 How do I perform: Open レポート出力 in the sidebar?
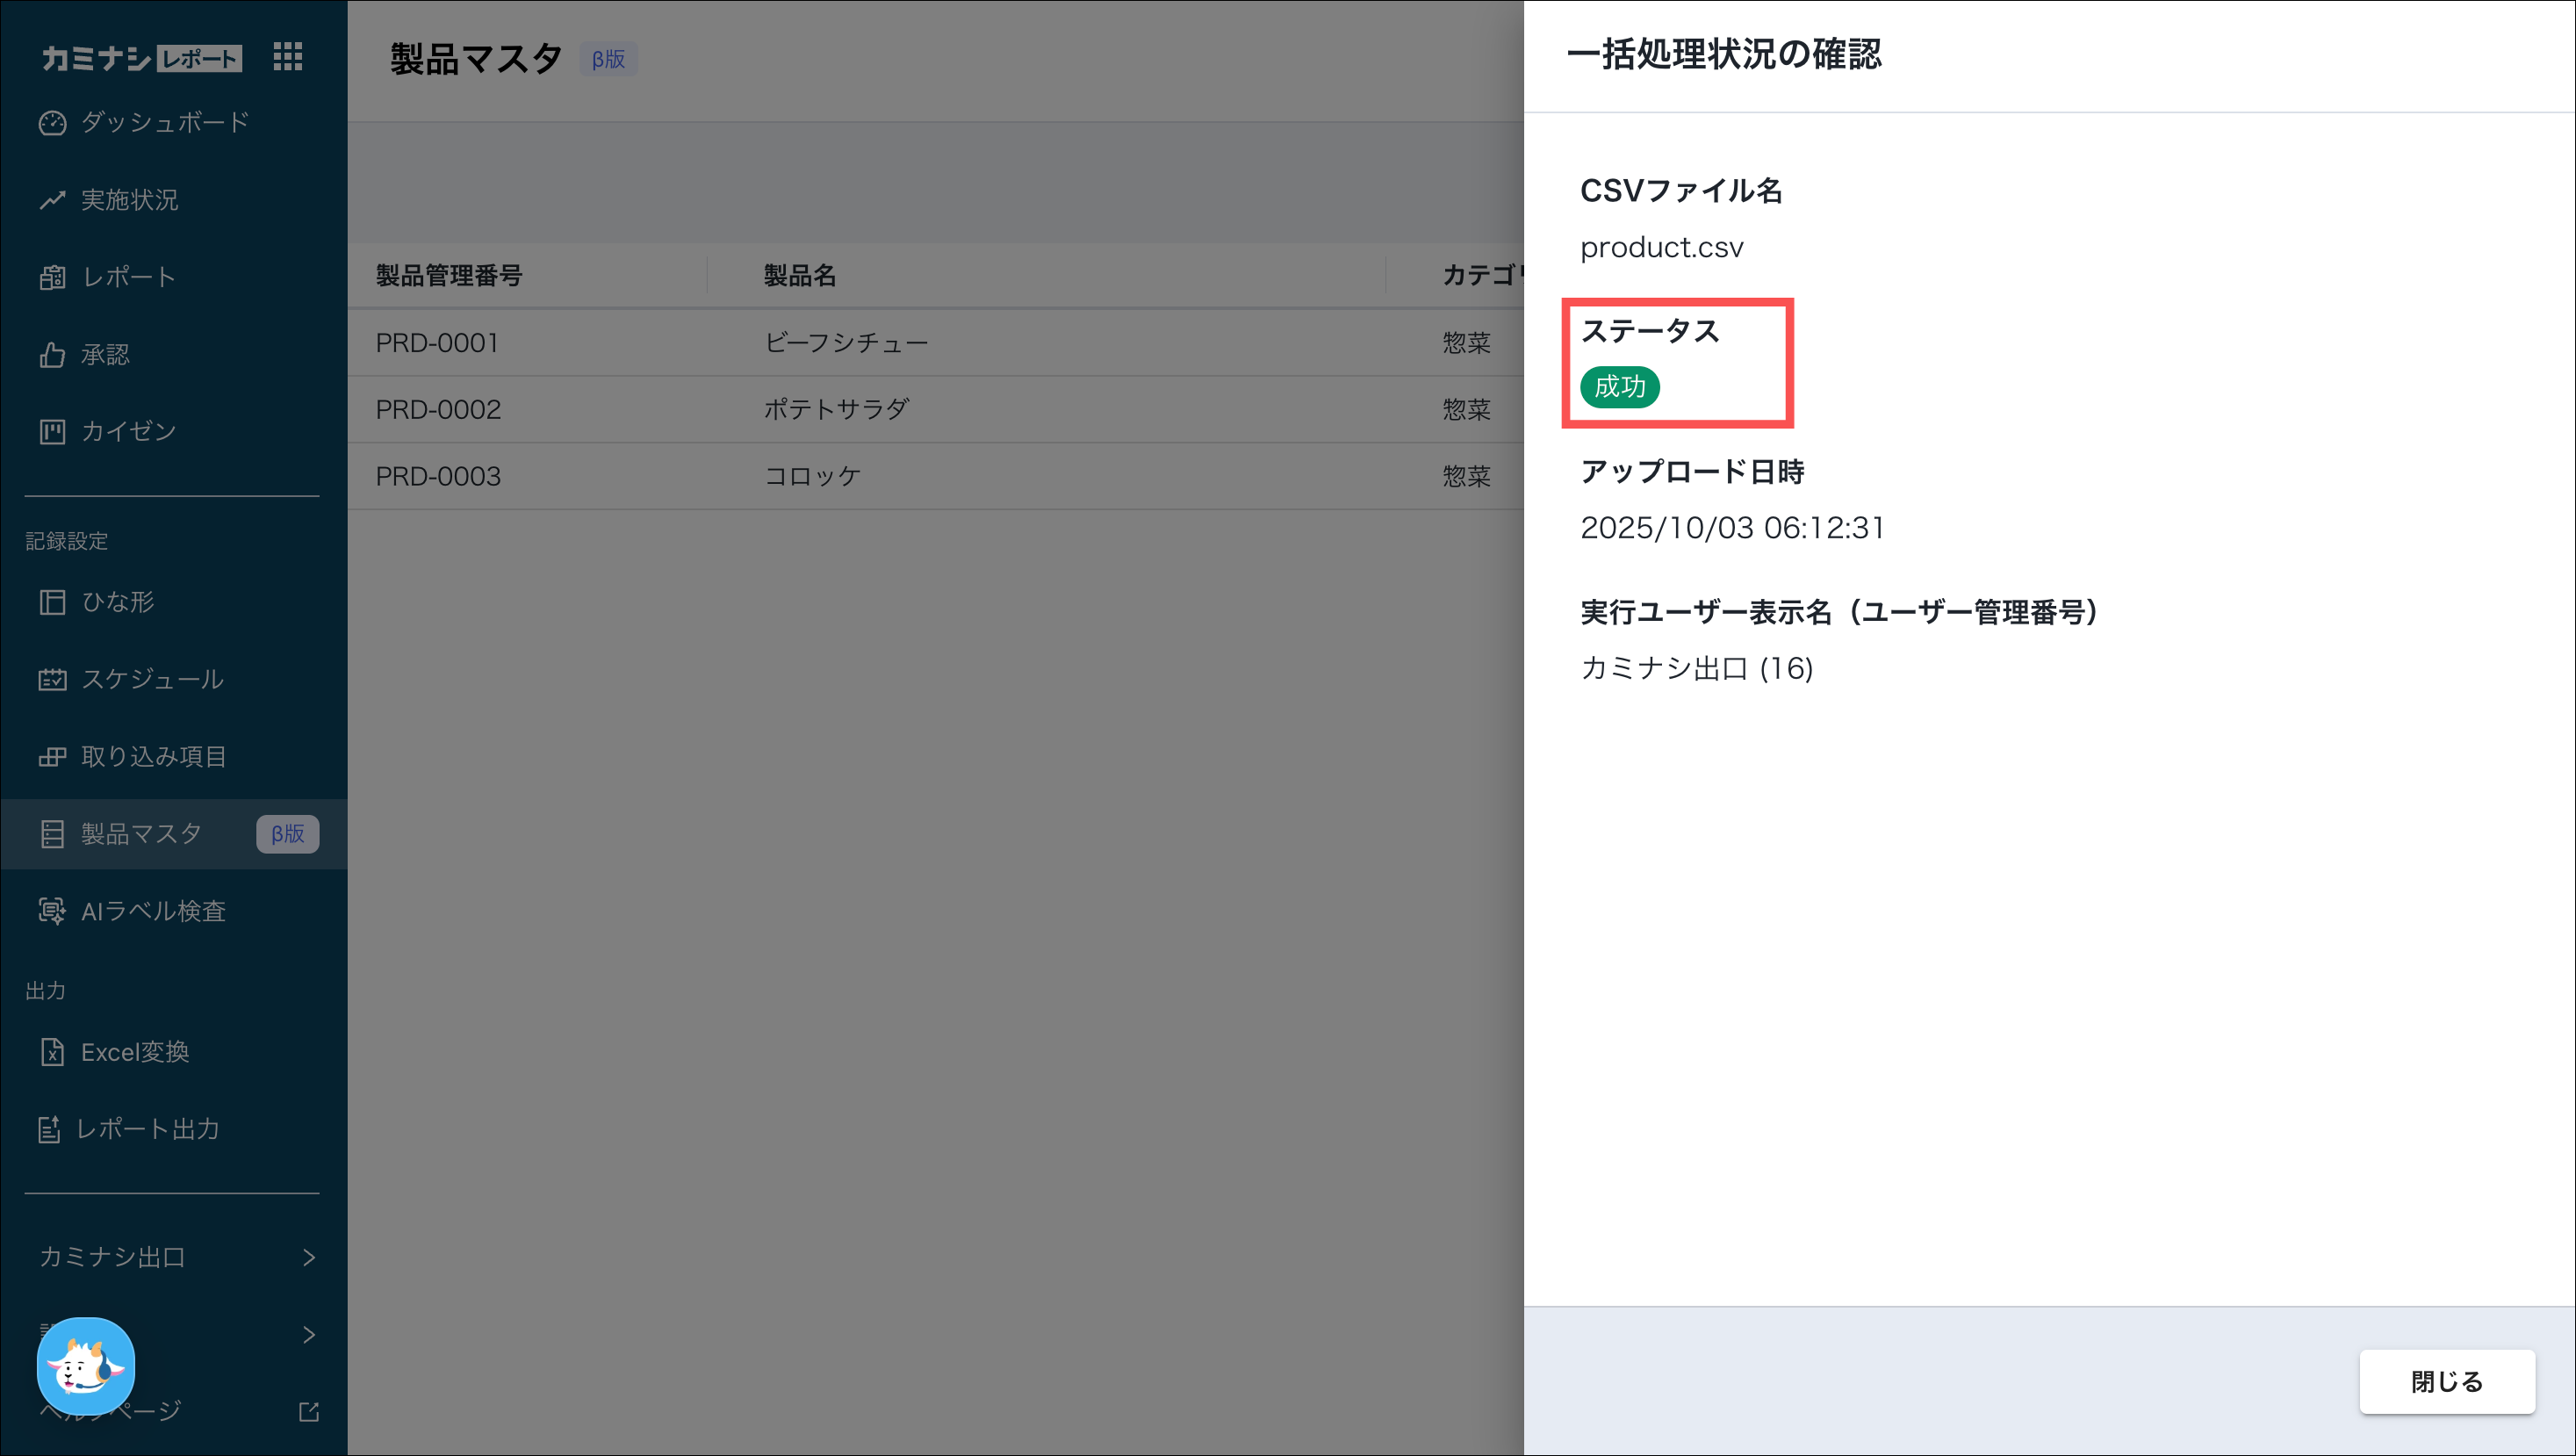tap(147, 1129)
